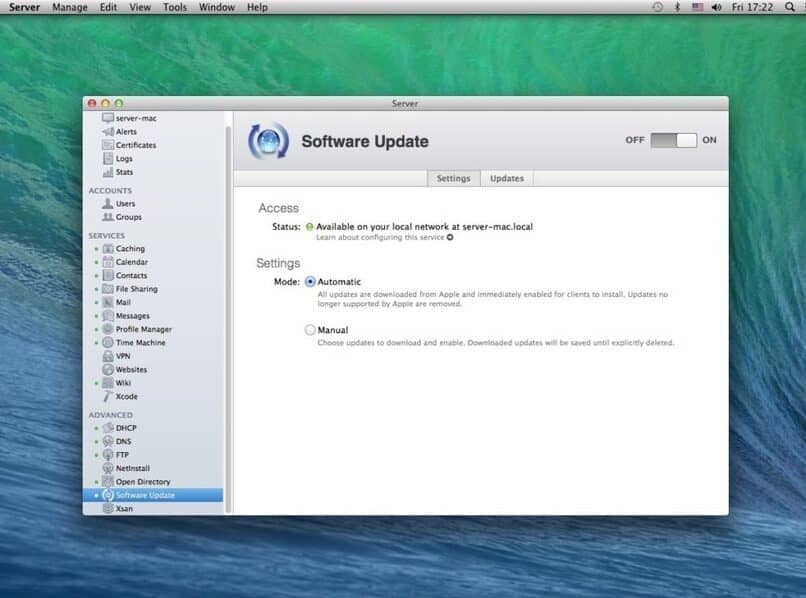Click the Xcode hammer icon

108,396
